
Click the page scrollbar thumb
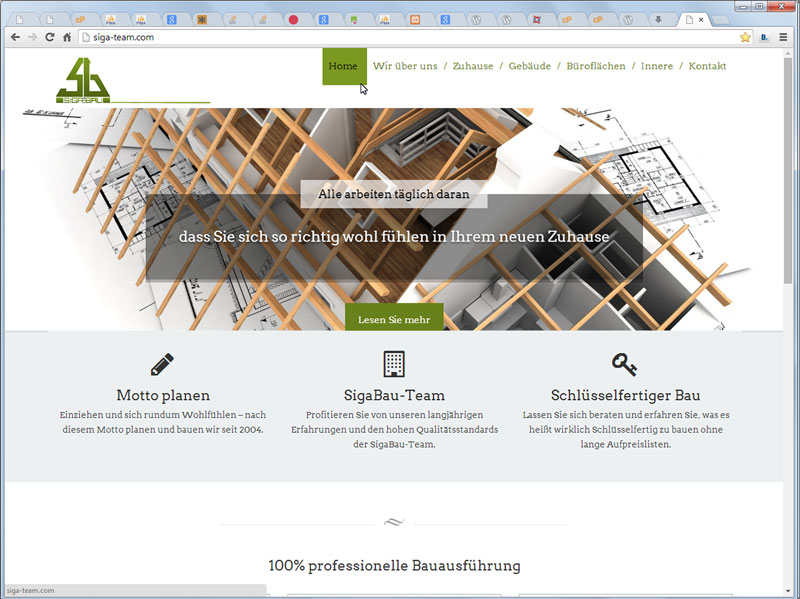788,171
